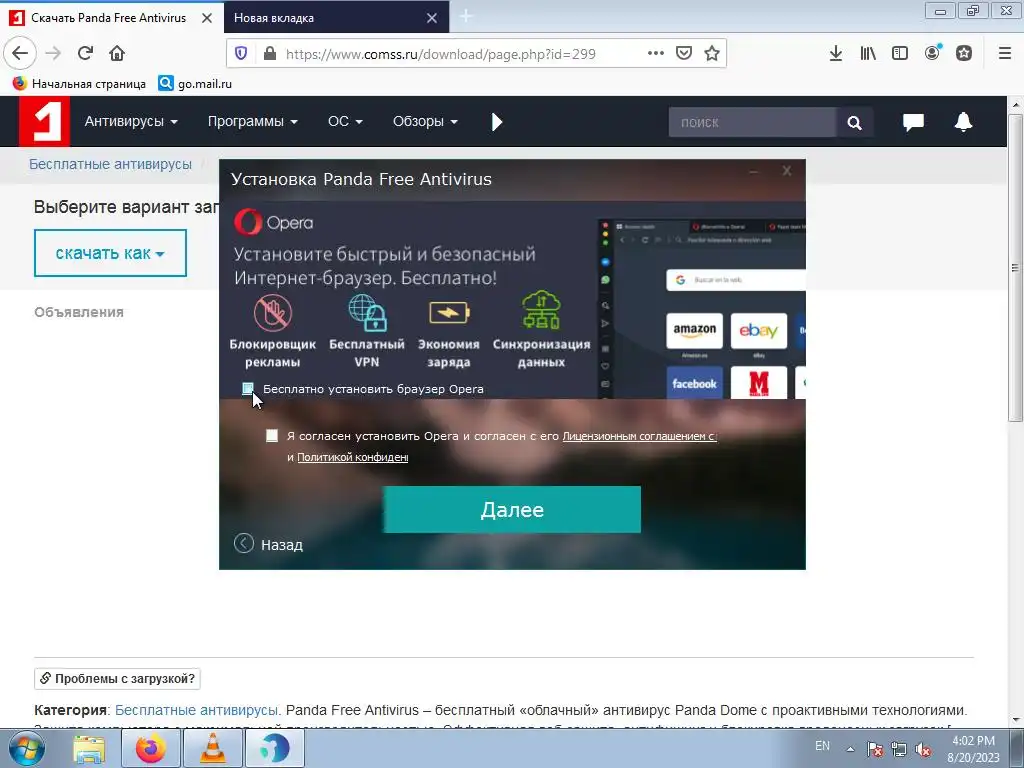The width and height of the screenshot is (1024, 768).
Task: Open the Firefox downloads panel
Action: (x=836, y=54)
